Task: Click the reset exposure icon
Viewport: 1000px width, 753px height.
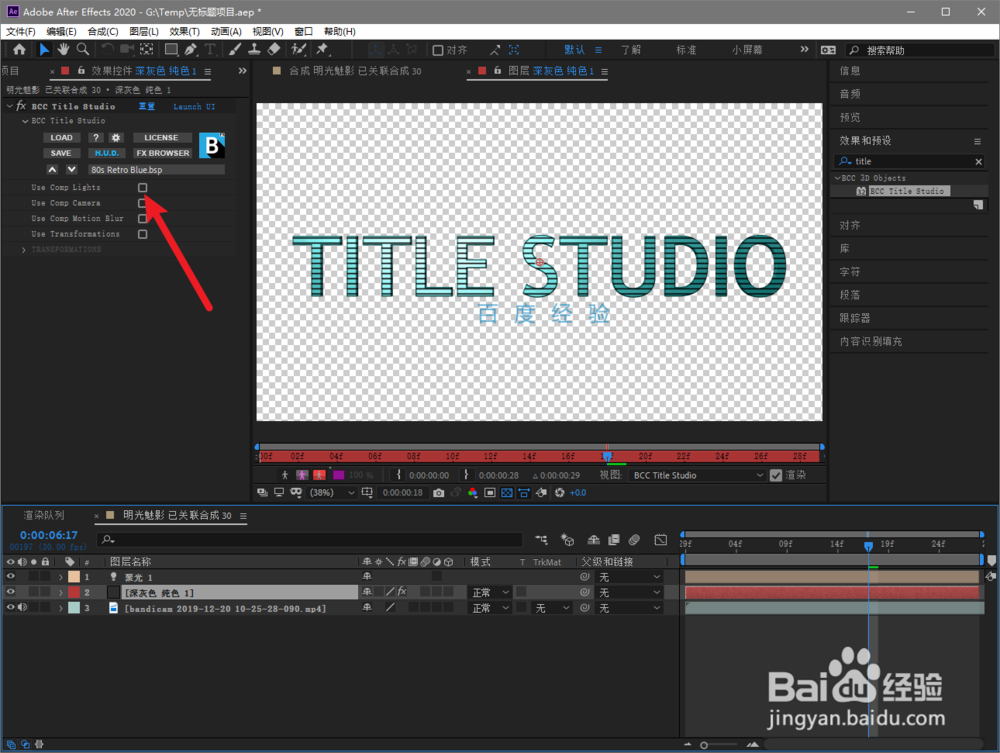Action: [x=559, y=493]
